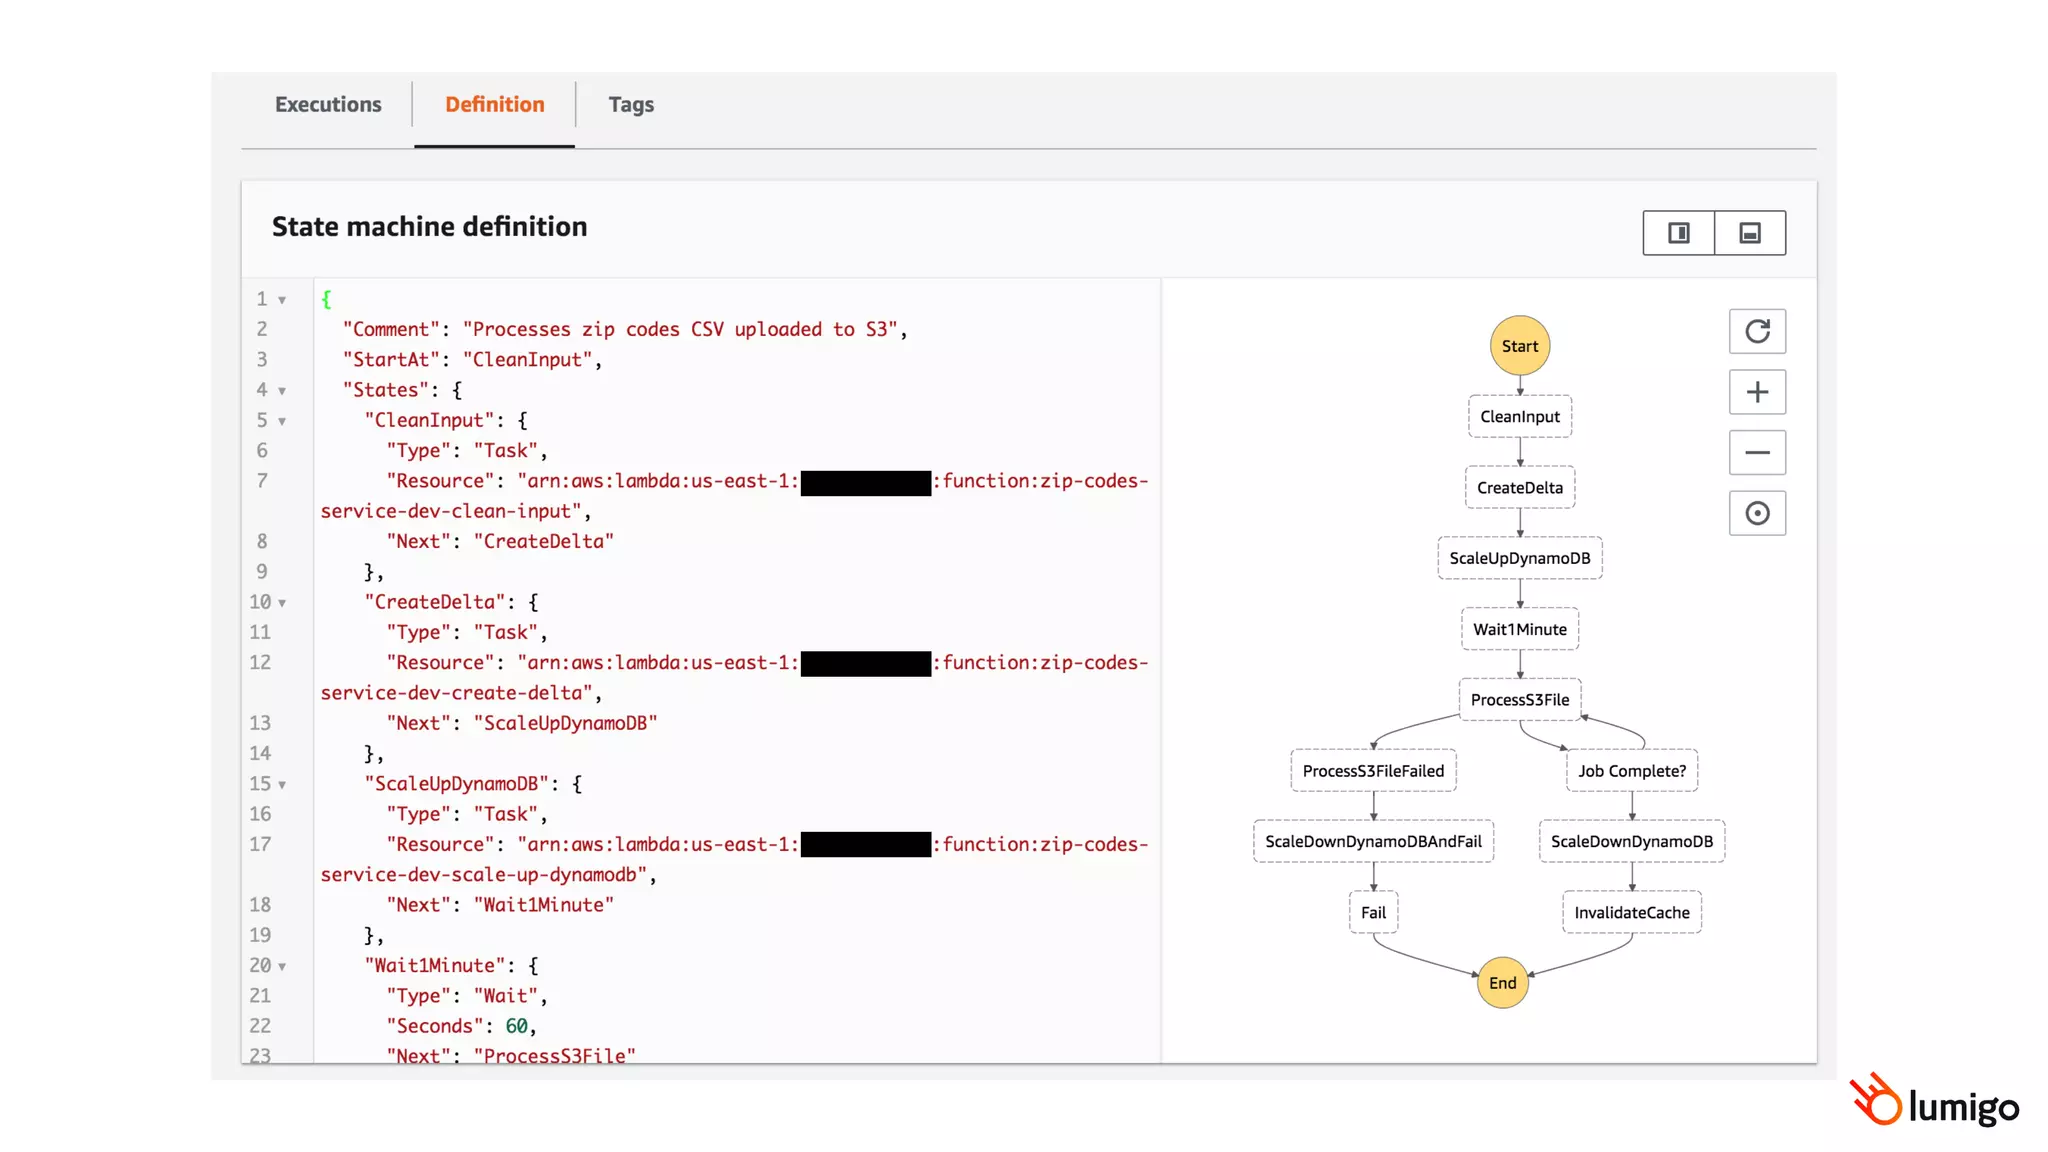
Task: Click the Job Complete? choice node
Action: tap(1631, 771)
